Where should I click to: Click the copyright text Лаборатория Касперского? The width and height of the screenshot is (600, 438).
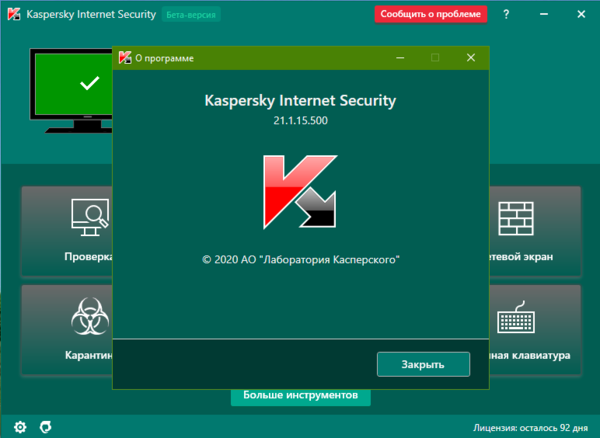[300, 260]
